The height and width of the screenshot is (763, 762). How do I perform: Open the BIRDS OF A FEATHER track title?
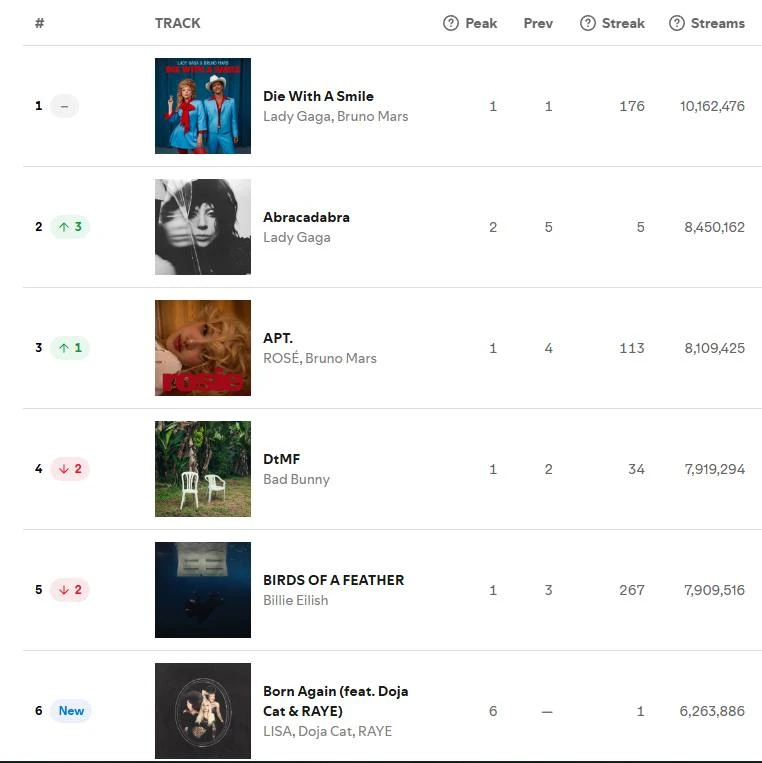tap(333, 580)
